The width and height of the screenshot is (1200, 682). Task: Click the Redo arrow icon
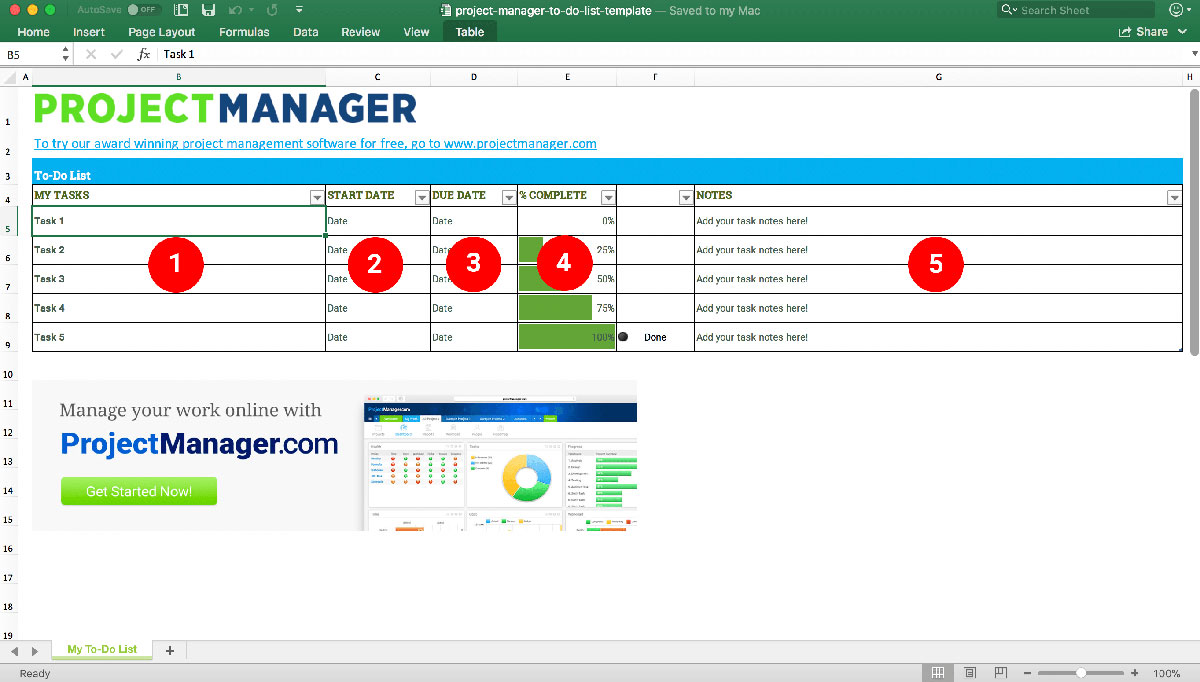(271, 10)
